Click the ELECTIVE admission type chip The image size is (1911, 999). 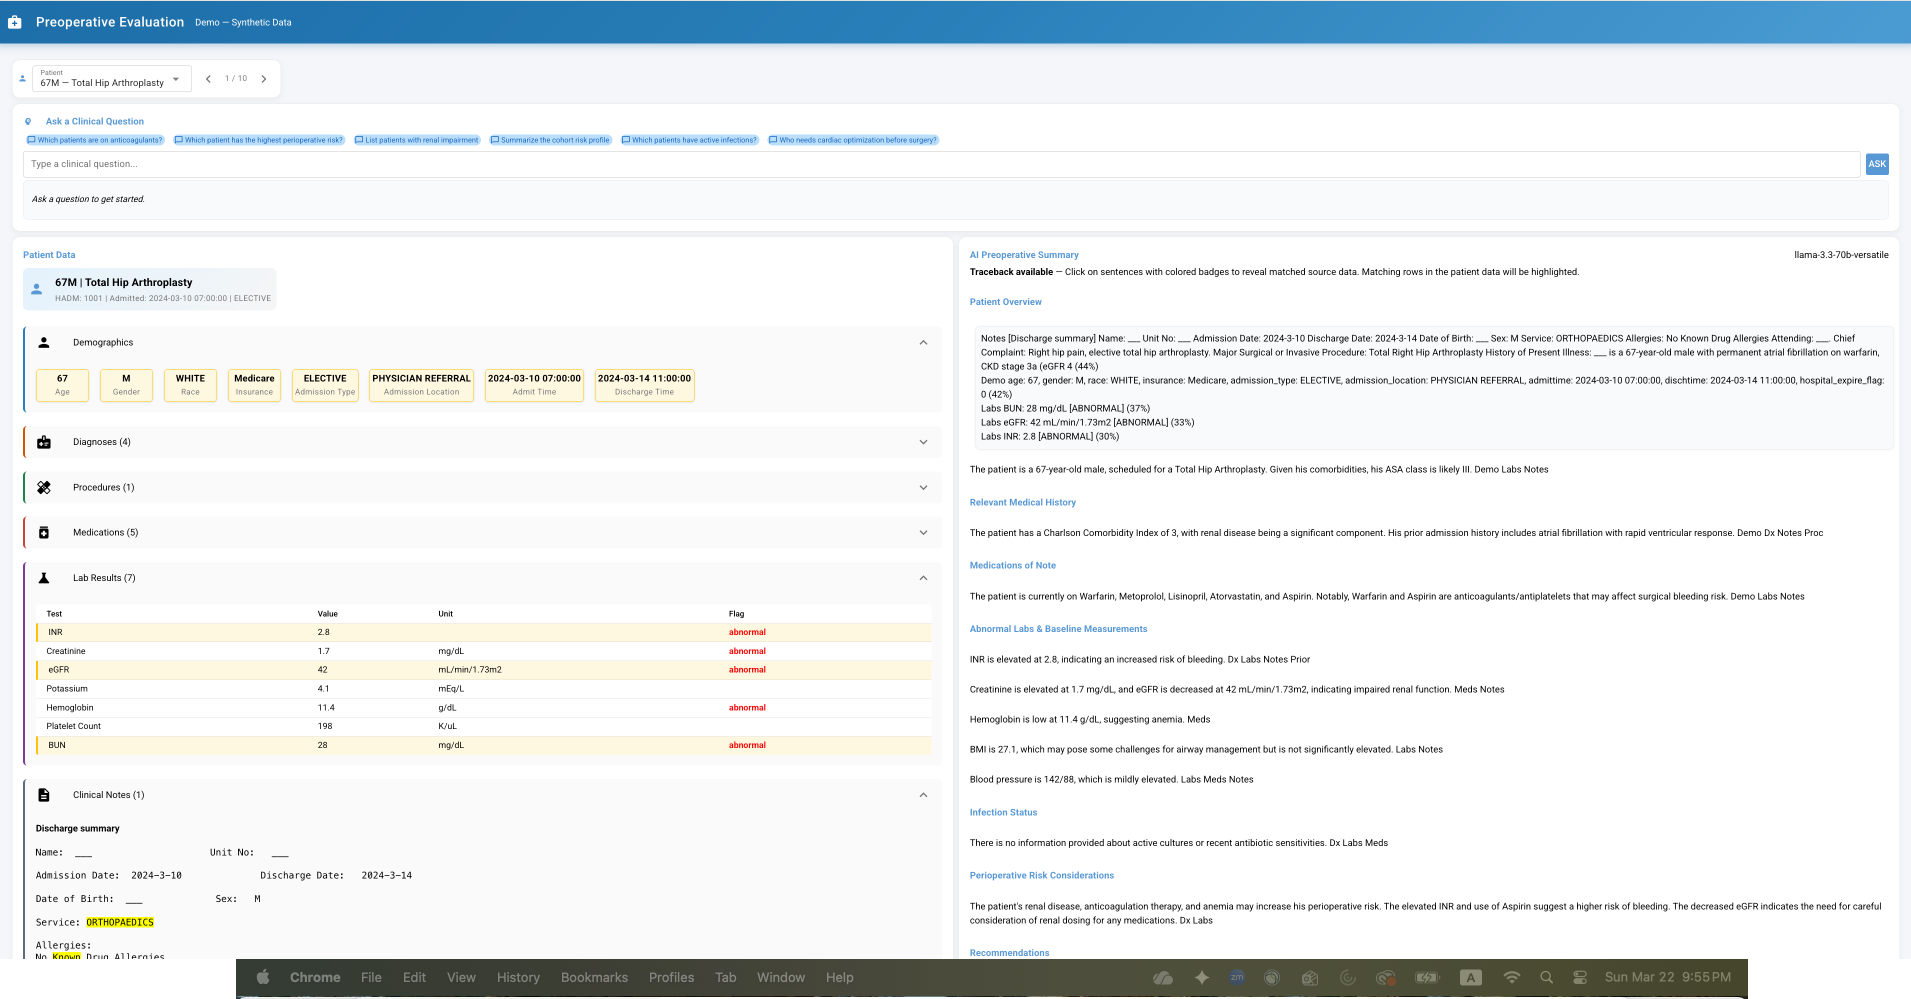click(325, 385)
